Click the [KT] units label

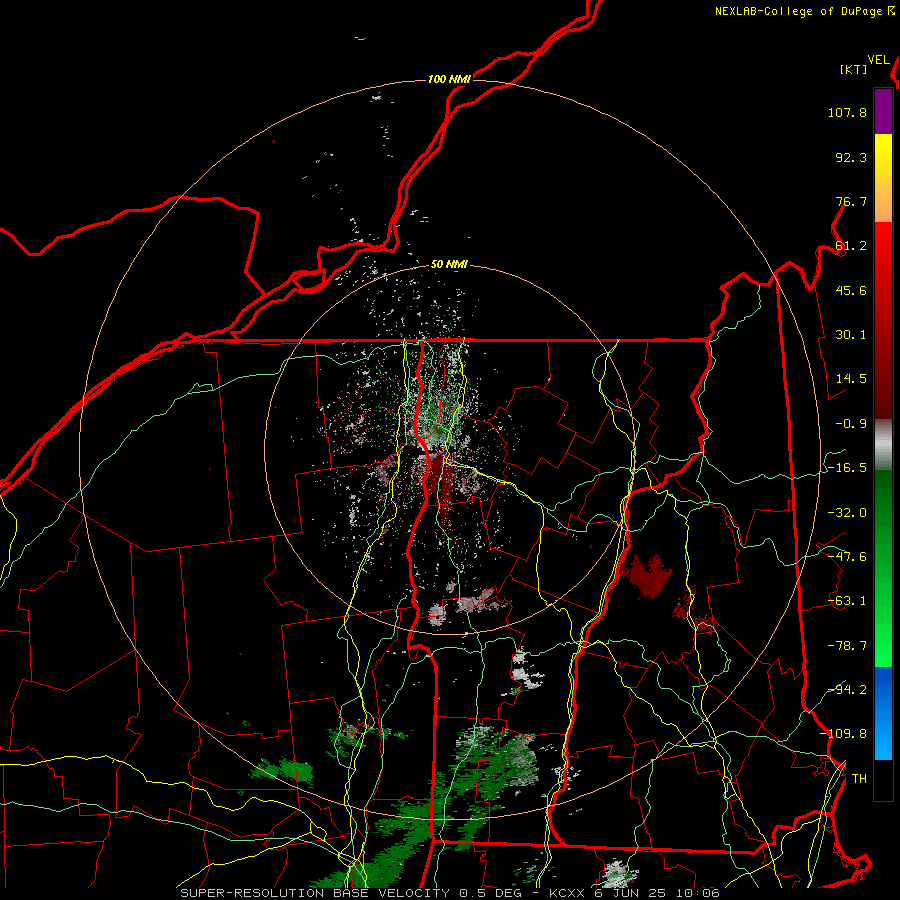(854, 69)
